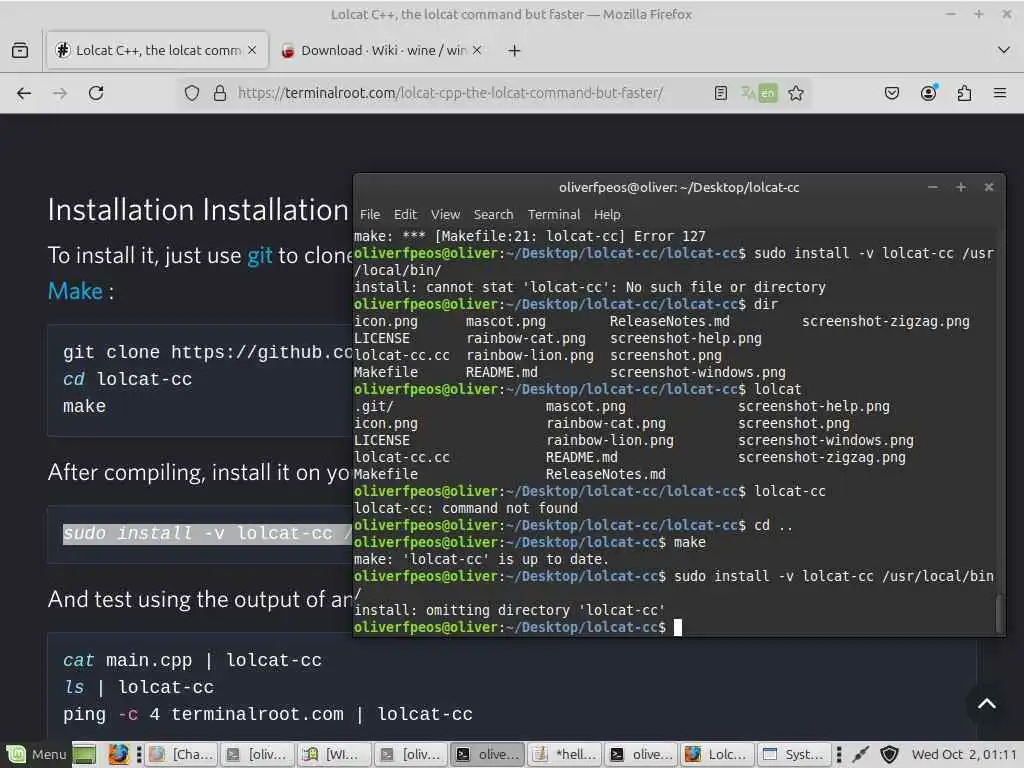
Task: Follow the git link in the article
Action: (259, 255)
